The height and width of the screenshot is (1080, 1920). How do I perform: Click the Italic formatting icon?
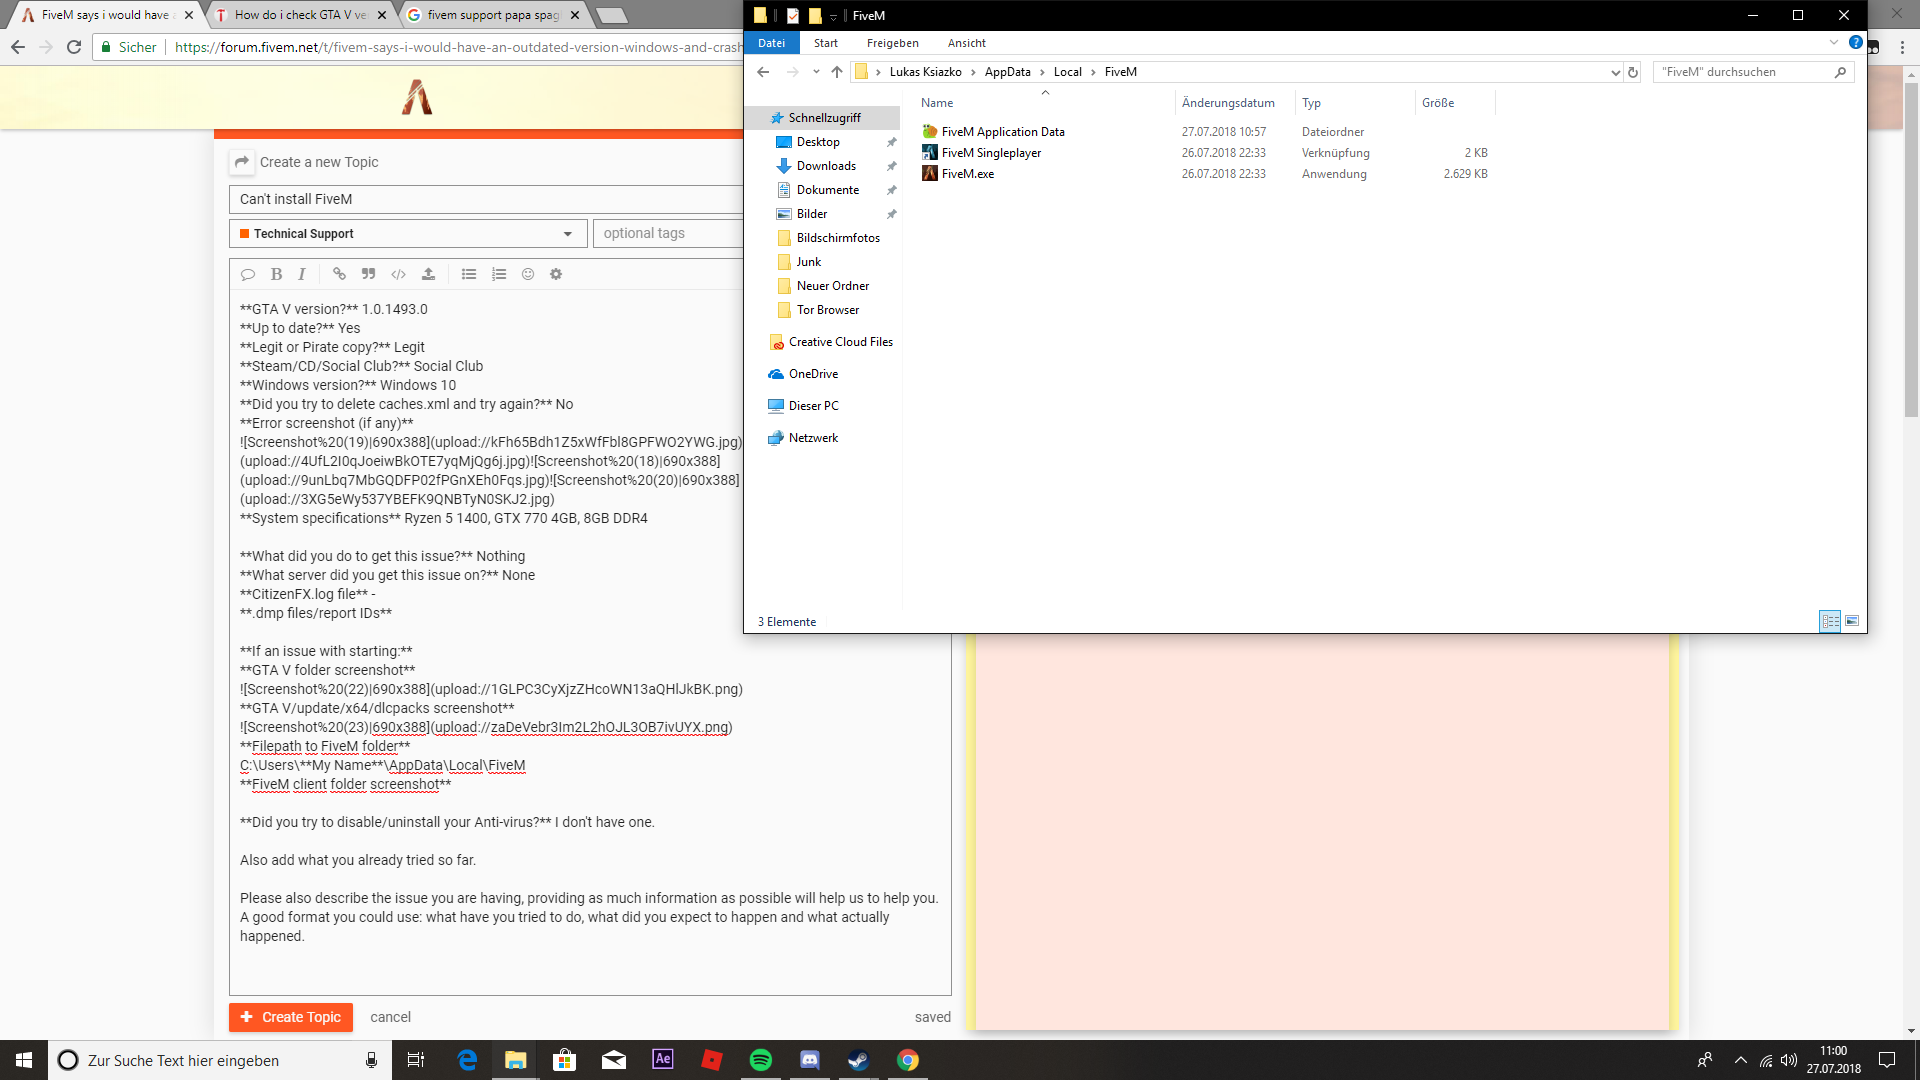[x=302, y=274]
